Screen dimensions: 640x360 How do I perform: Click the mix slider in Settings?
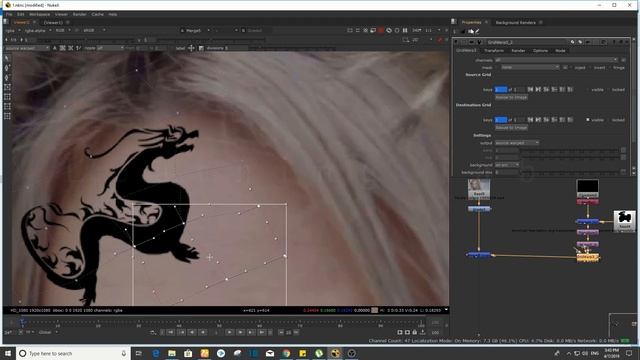pos(569,157)
